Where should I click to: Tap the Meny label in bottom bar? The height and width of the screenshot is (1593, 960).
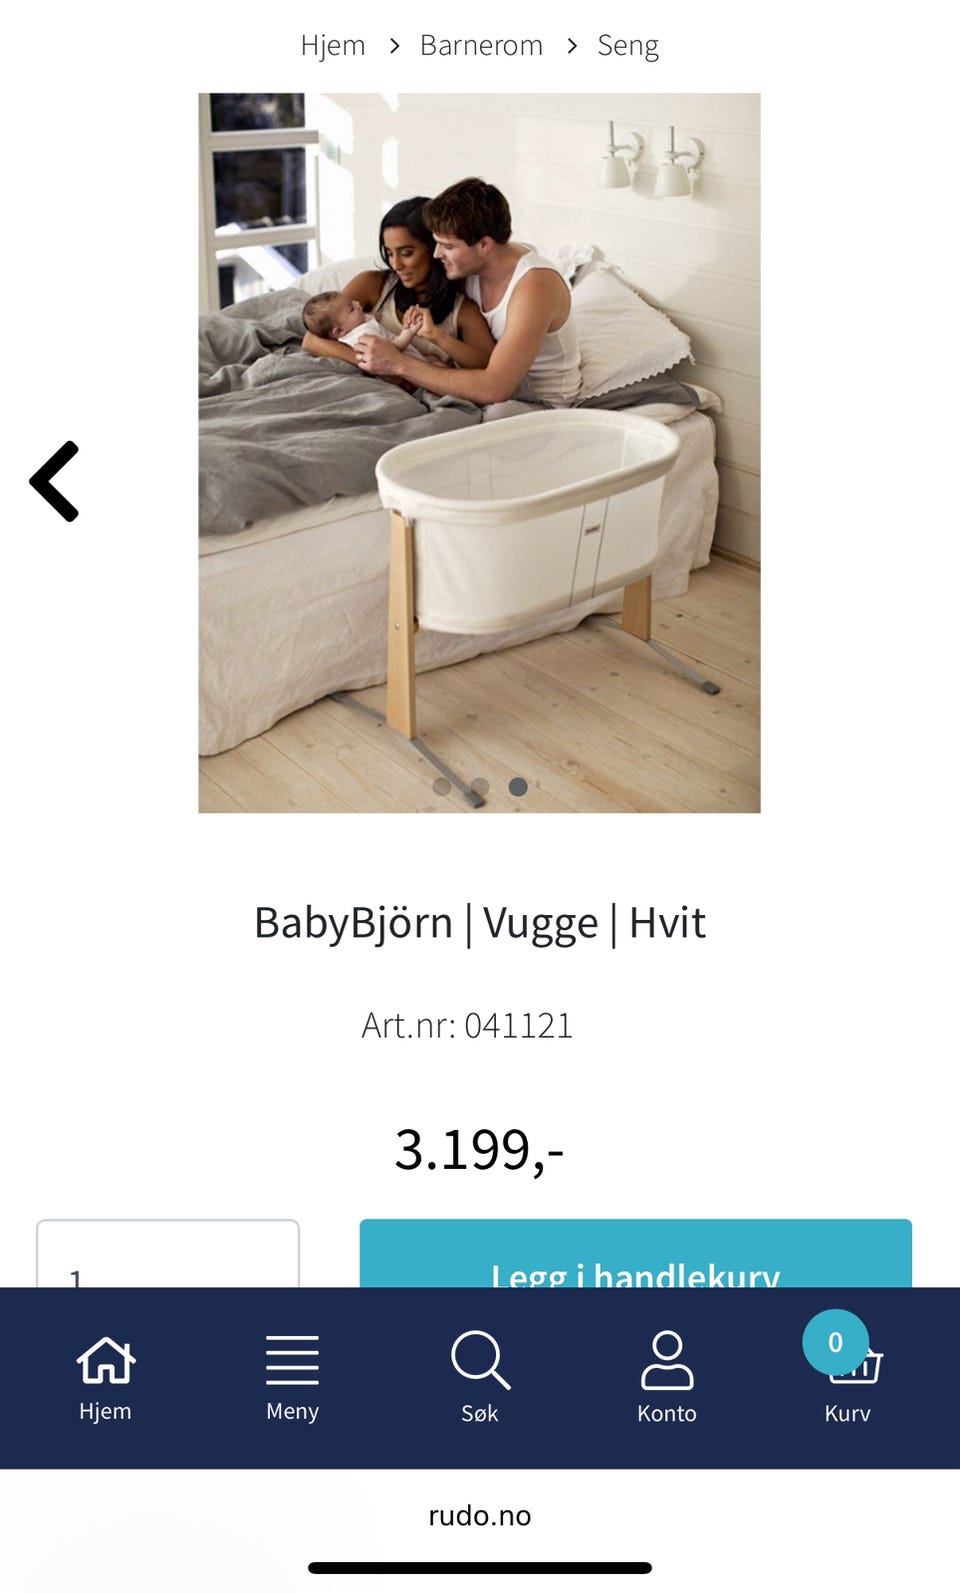pyautogui.click(x=292, y=1411)
